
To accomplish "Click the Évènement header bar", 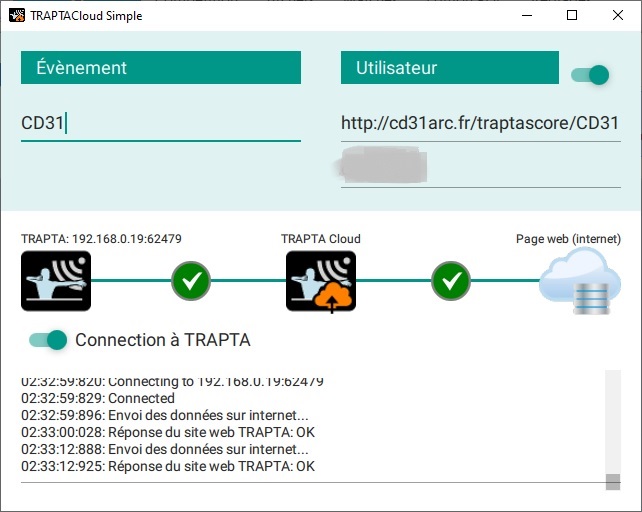I will tap(160, 68).
